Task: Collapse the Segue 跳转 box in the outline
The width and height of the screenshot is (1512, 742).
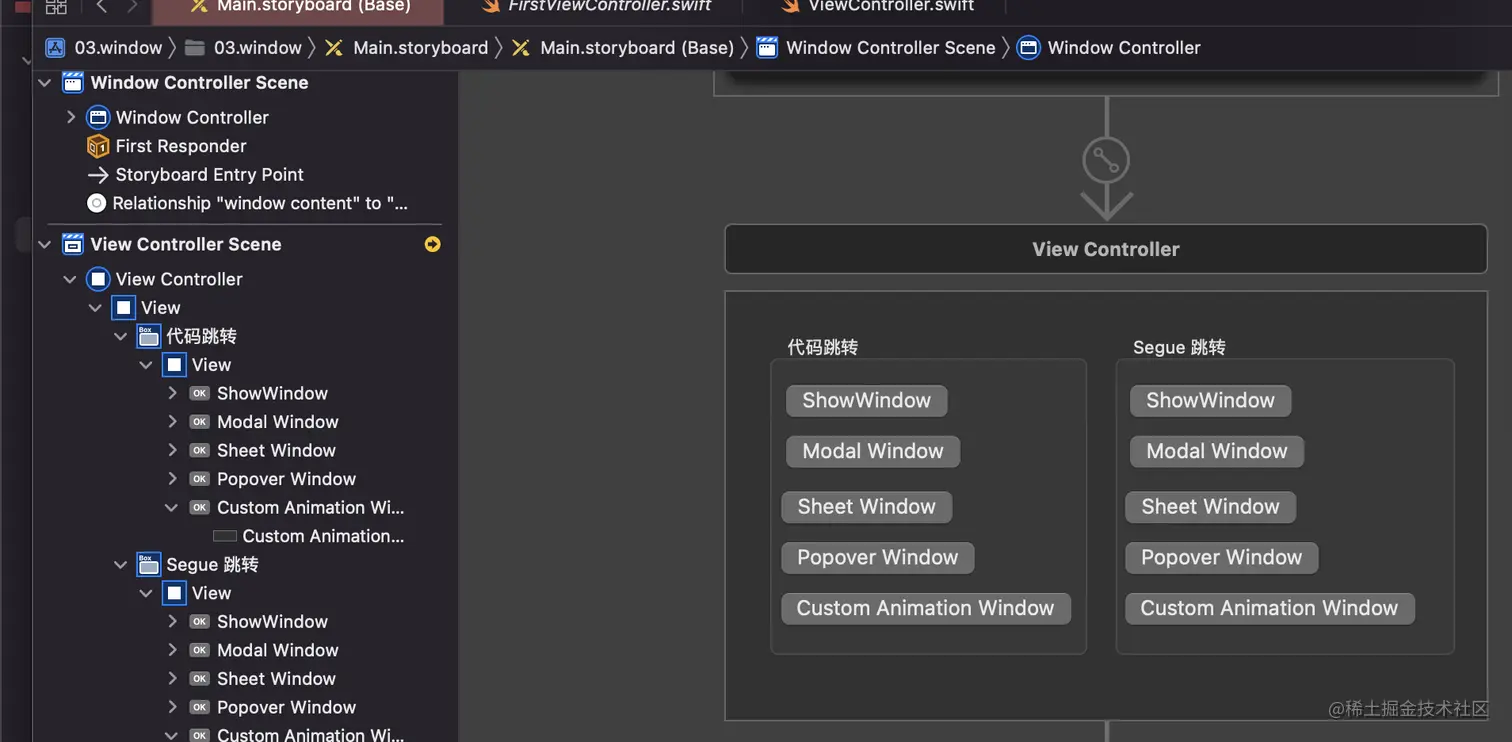Action: tap(121, 565)
